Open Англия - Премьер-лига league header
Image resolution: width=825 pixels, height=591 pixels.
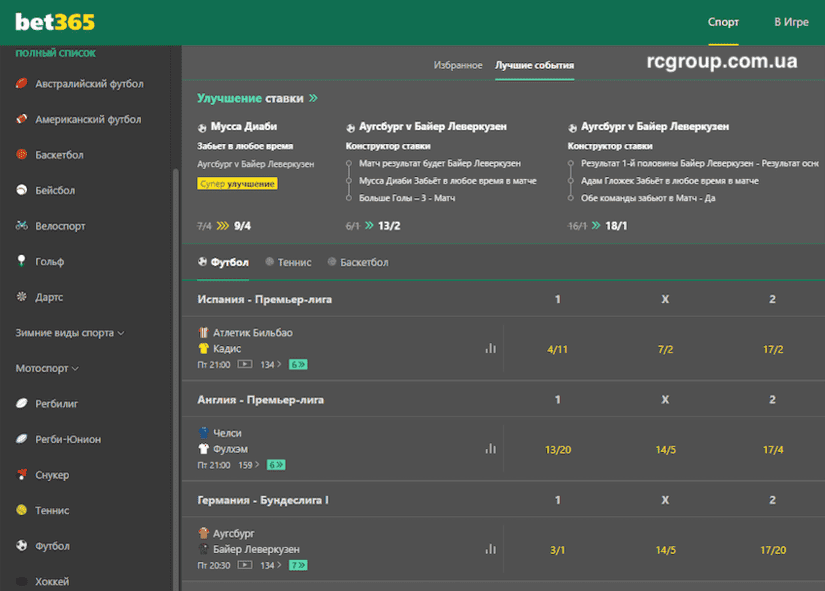click(x=260, y=399)
